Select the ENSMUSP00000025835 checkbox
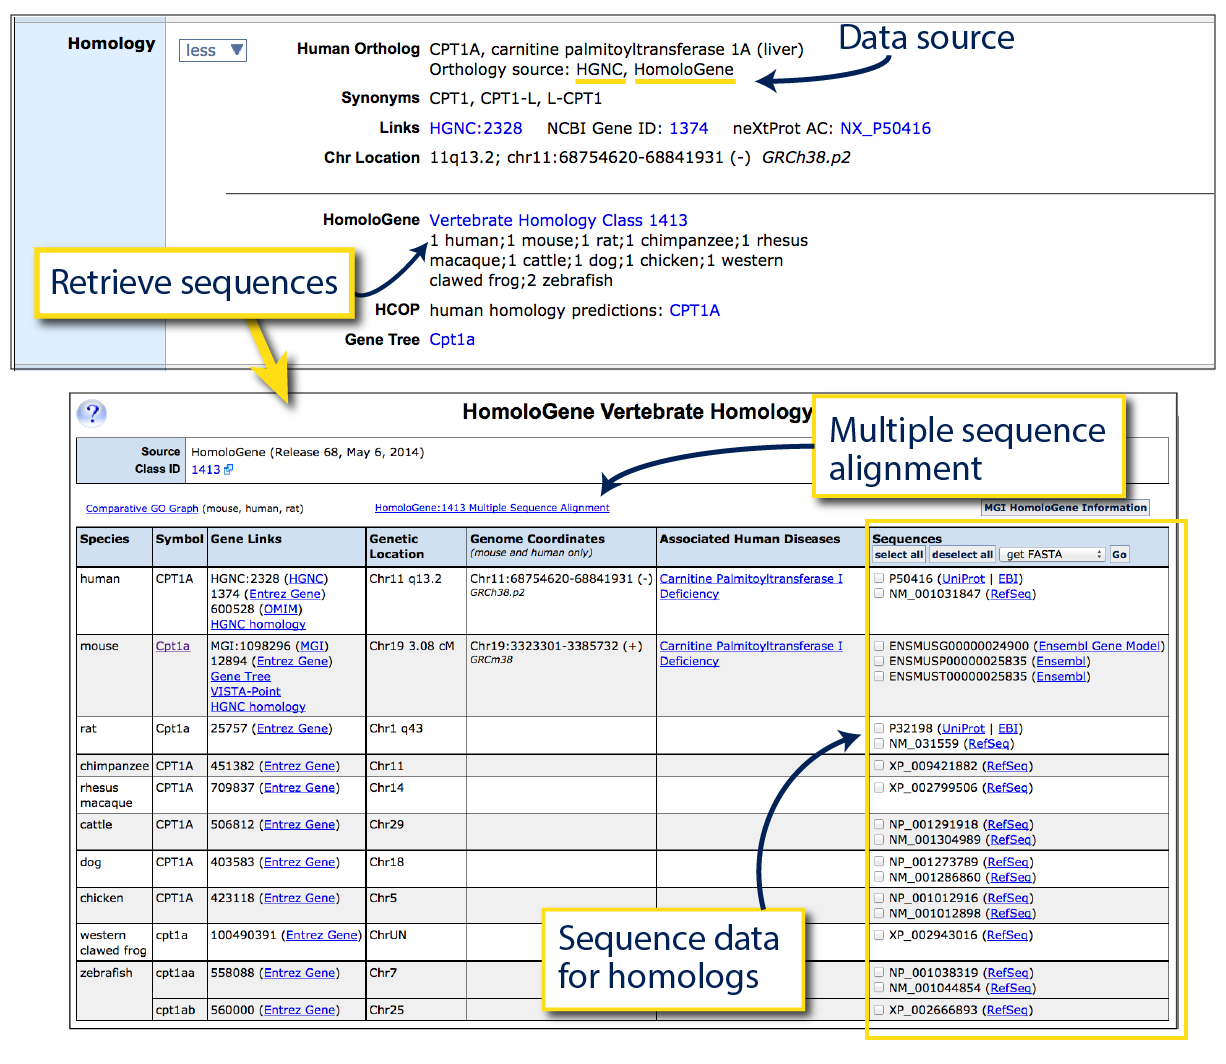Screen dimensions: 1226x1064 (879, 661)
